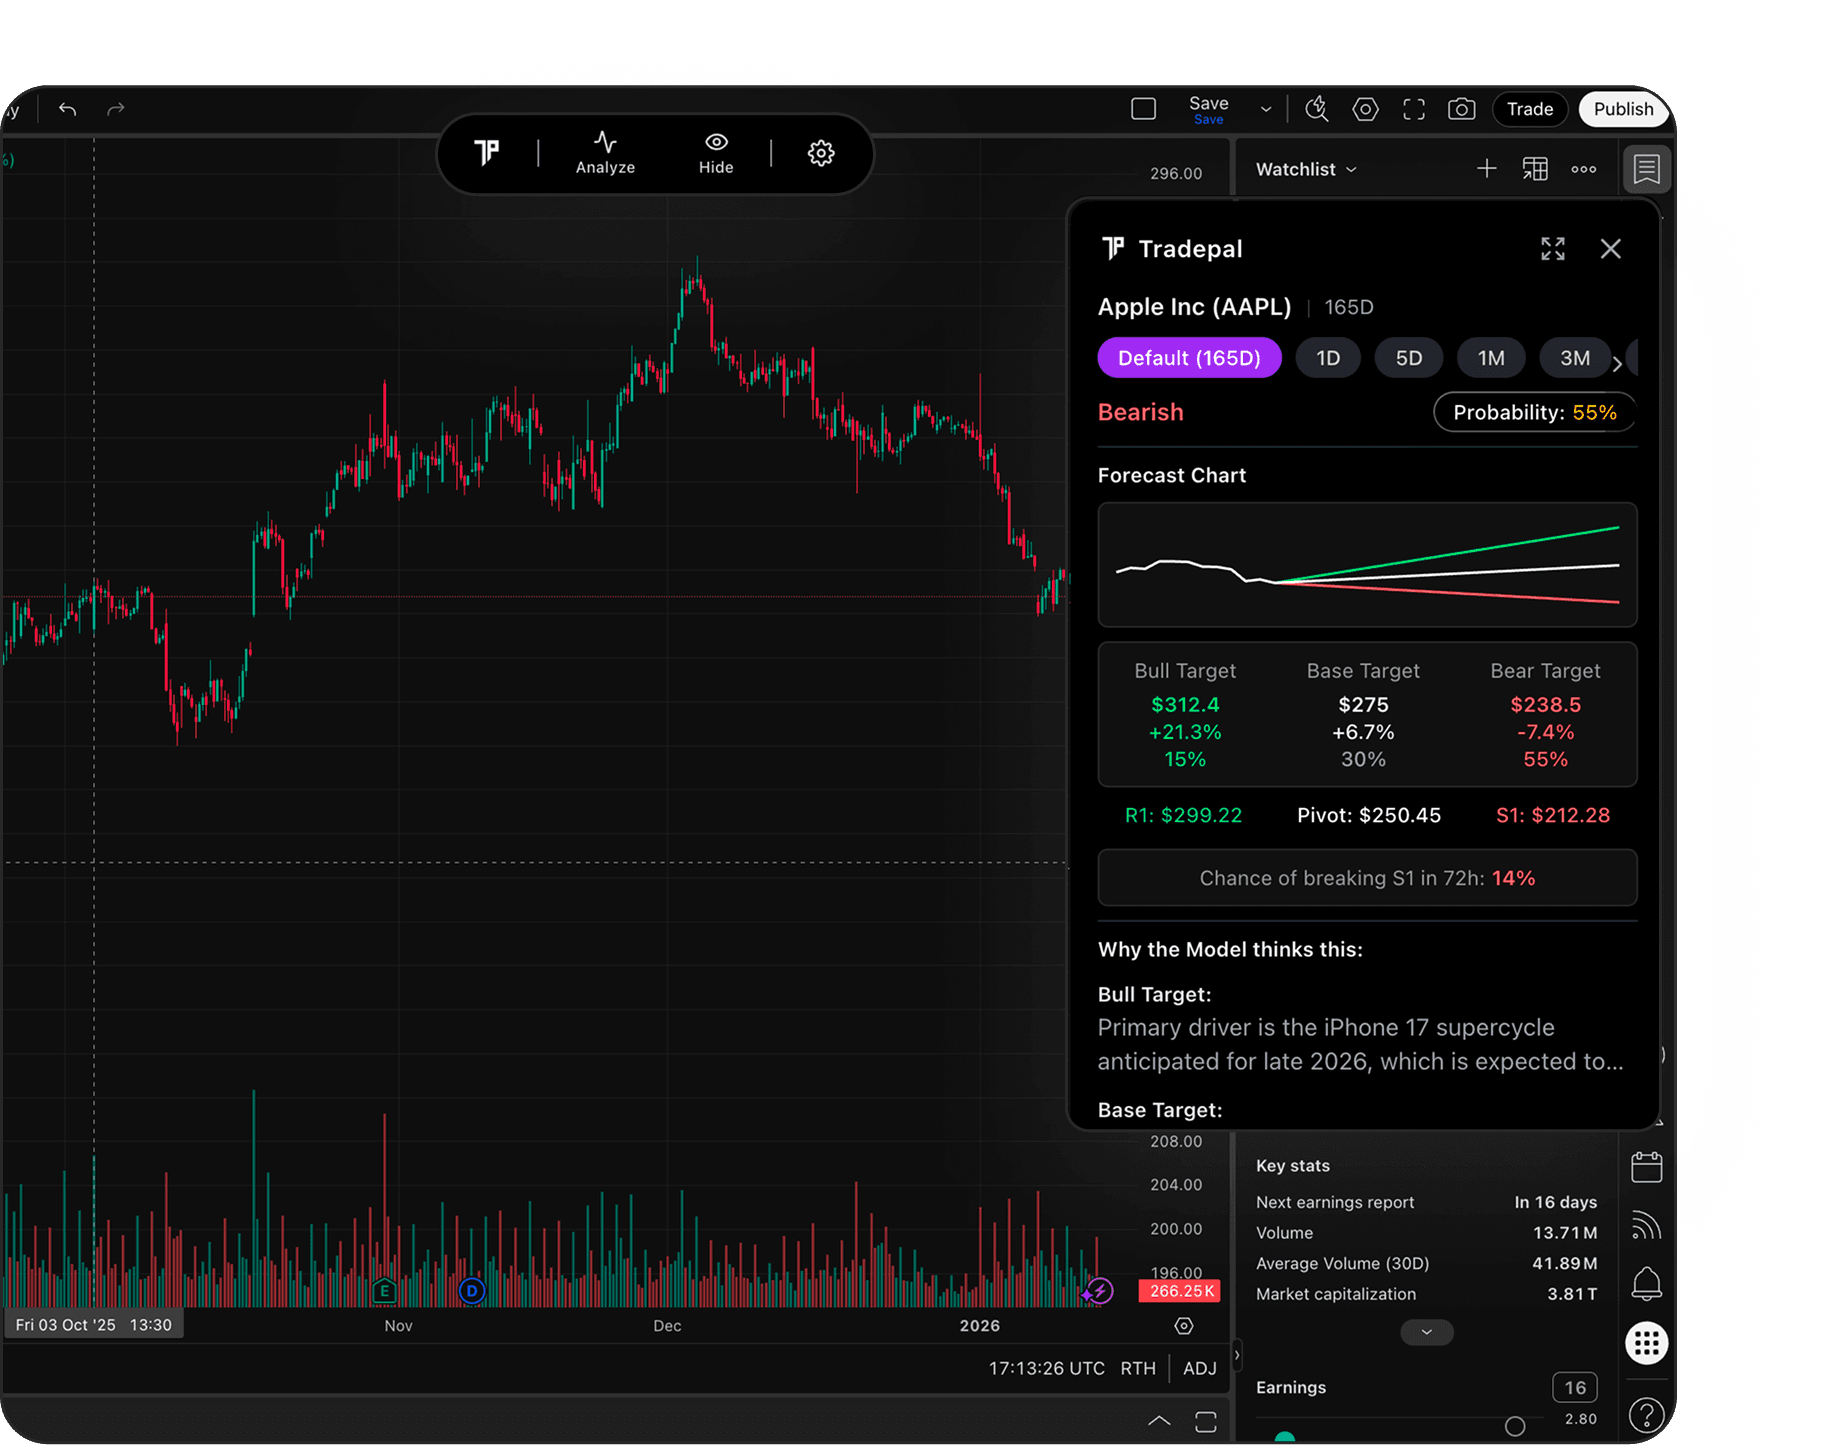Switch to the 5D timeframe tab

tap(1409, 357)
